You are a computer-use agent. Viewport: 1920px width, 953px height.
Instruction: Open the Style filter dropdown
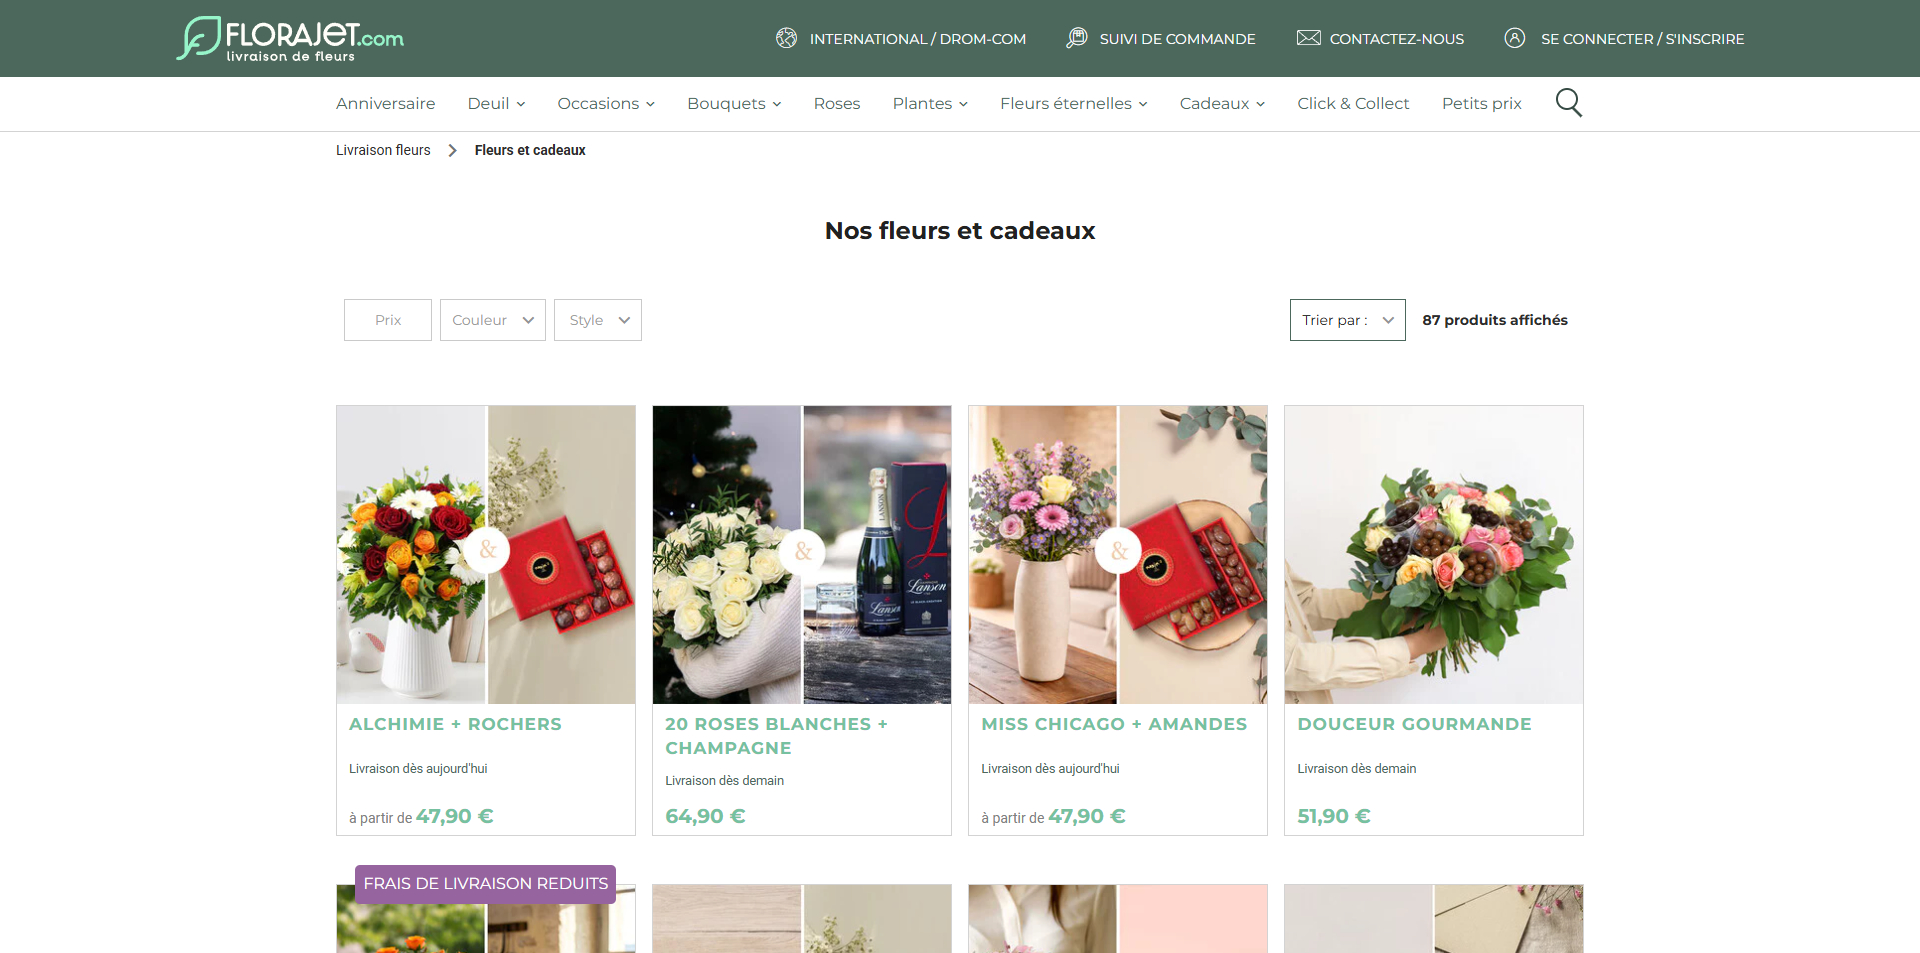click(x=598, y=320)
